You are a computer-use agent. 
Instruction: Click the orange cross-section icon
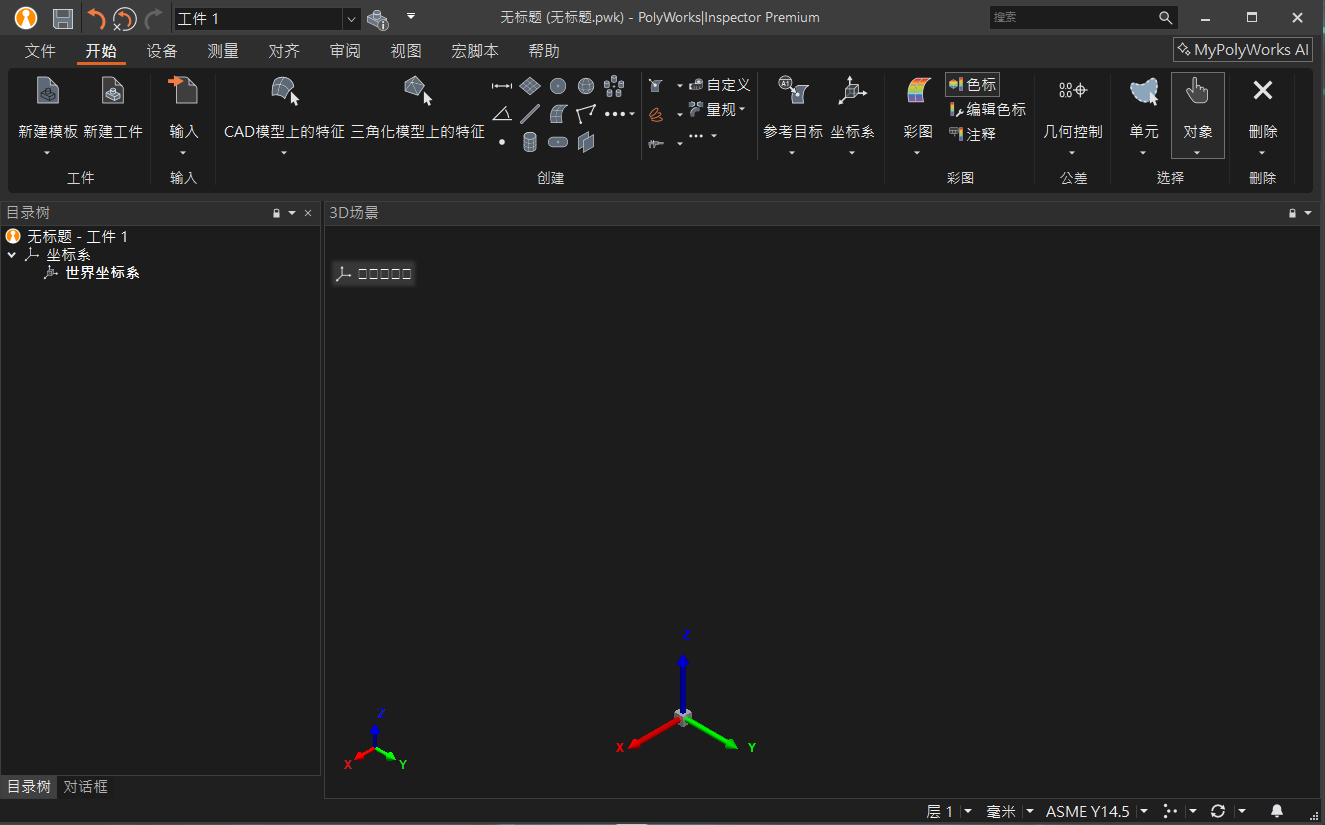tap(656, 114)
